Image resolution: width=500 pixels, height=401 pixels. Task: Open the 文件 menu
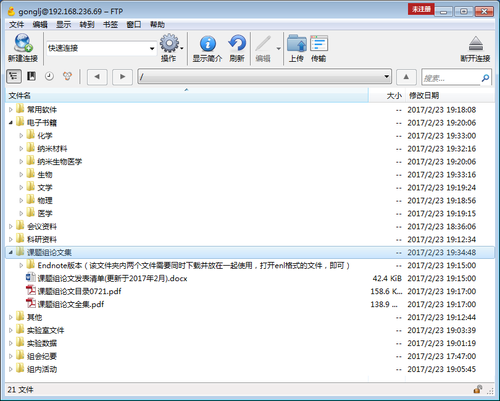[16, 24]
